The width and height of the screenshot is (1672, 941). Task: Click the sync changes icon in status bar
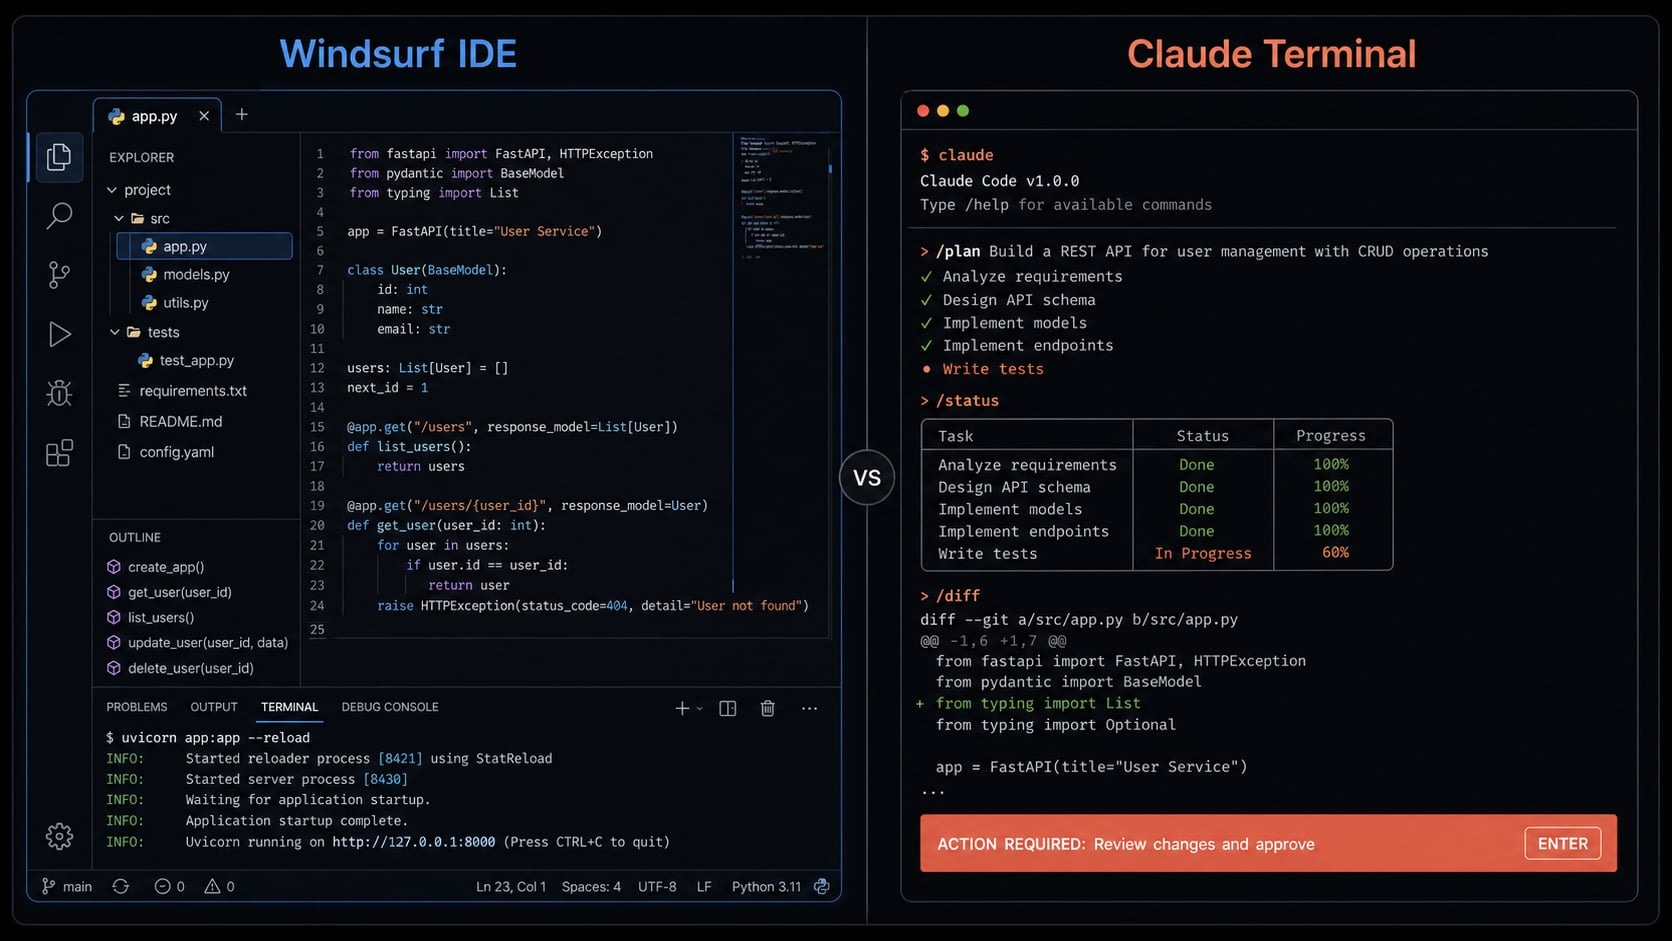point(121,886)
